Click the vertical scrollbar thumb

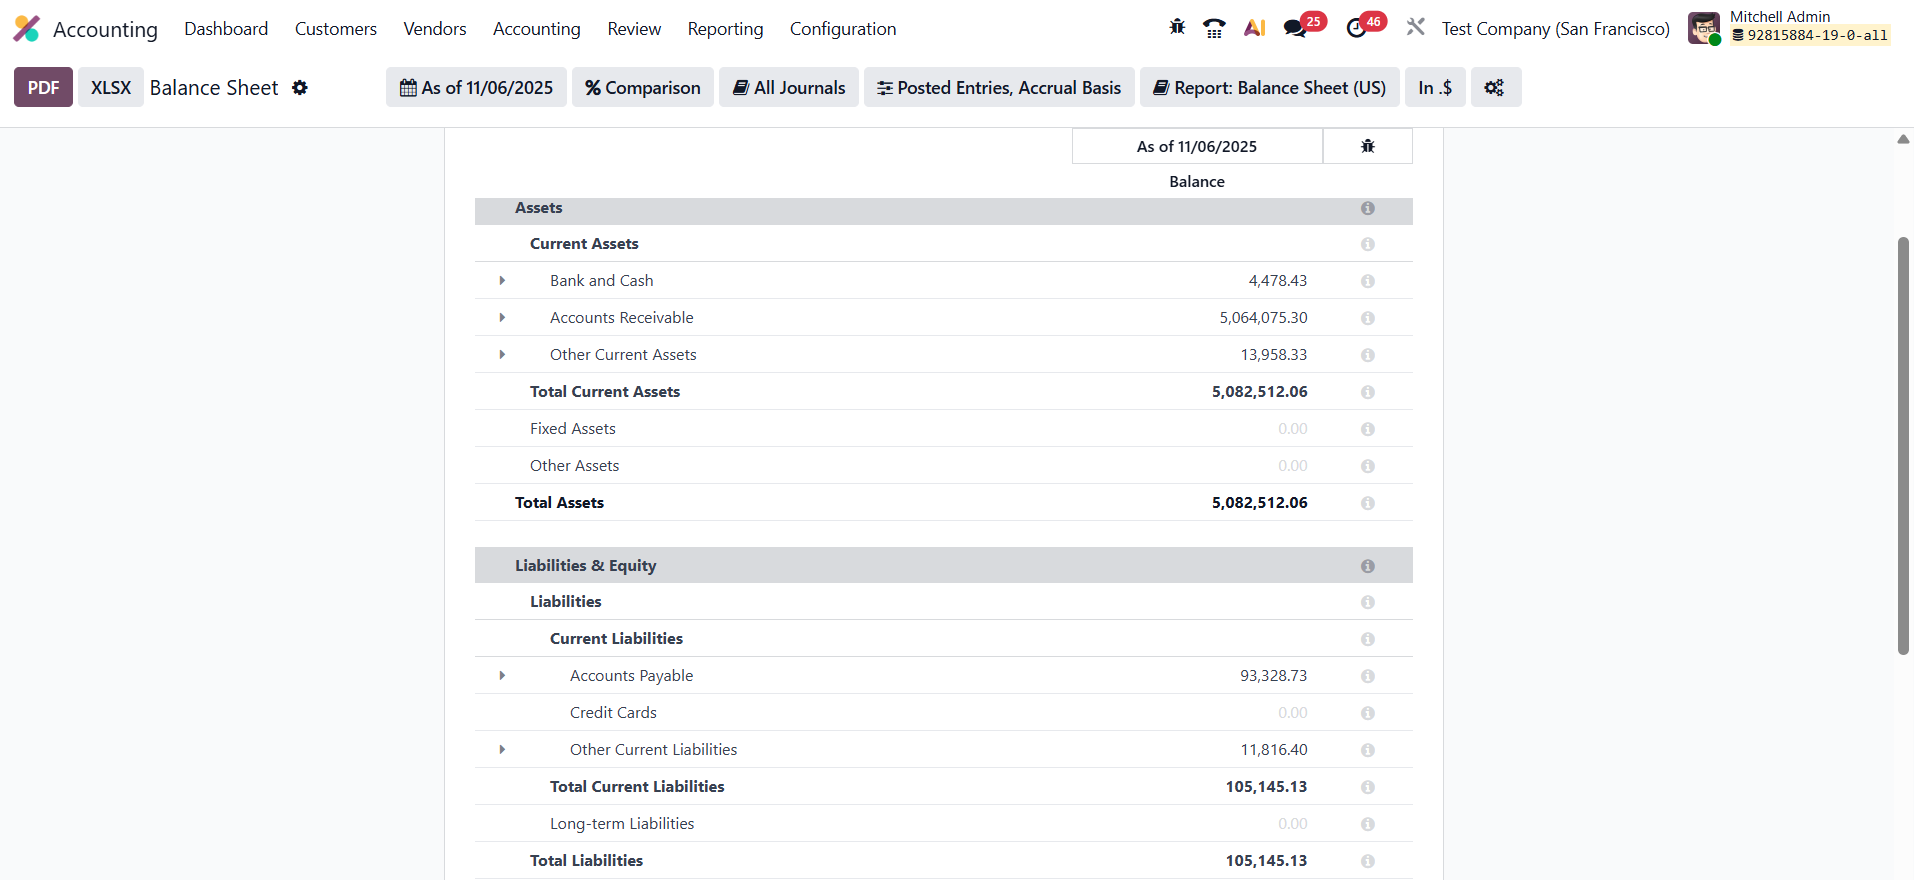[x=1903, y=446]
